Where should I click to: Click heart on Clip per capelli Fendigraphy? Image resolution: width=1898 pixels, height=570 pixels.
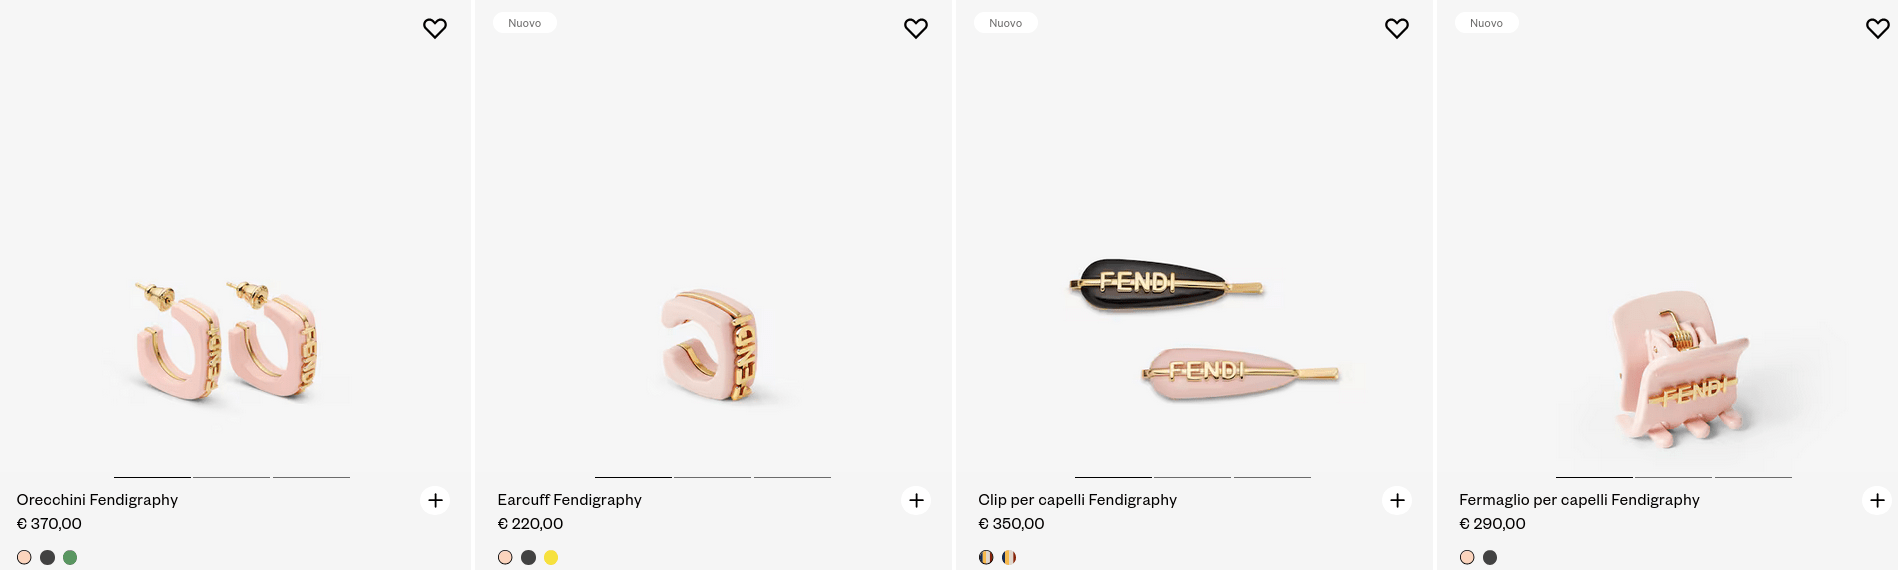point(1397,28)
